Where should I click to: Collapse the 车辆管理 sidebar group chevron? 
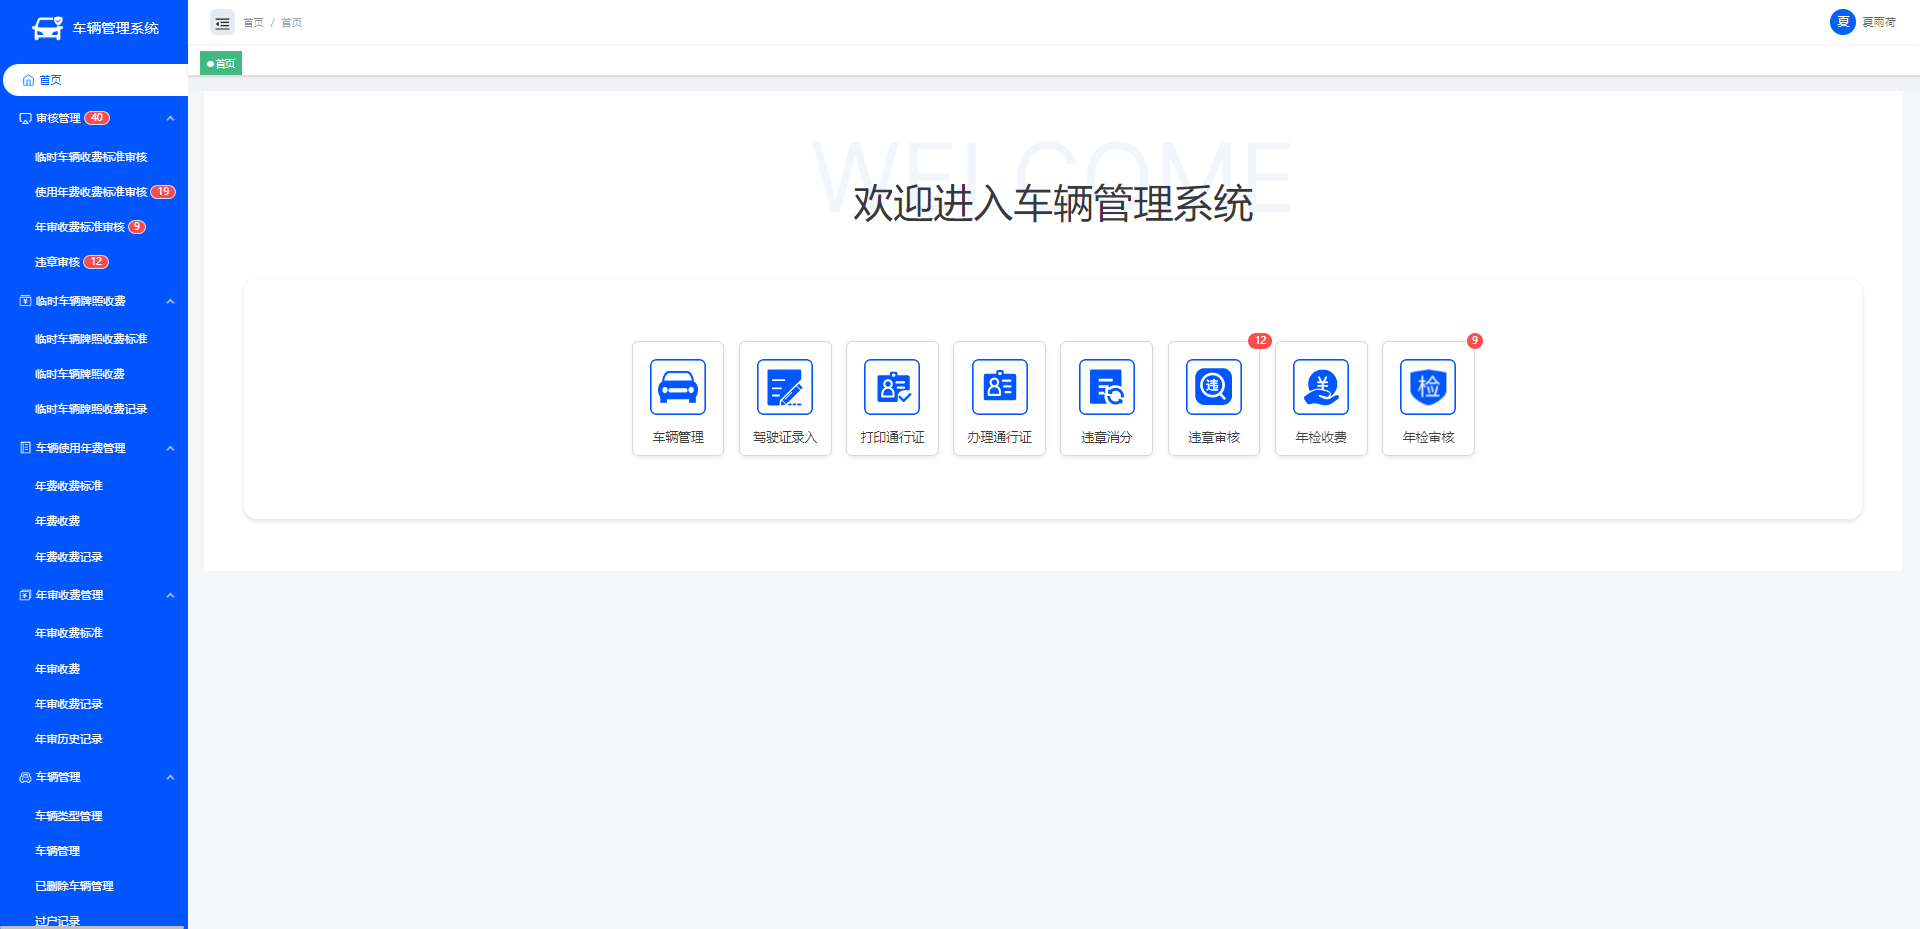[x=170, y=777]
